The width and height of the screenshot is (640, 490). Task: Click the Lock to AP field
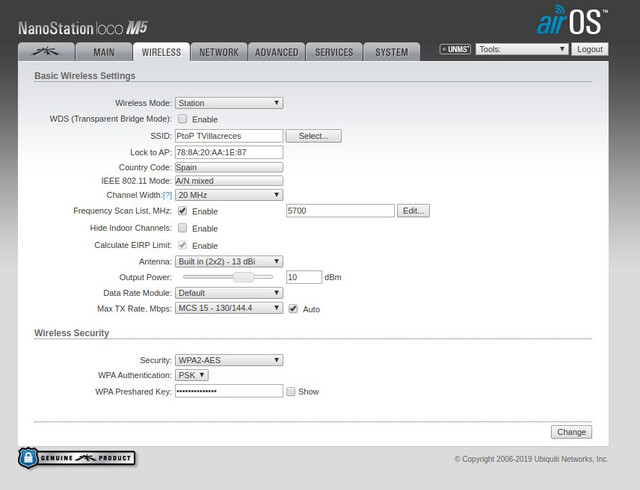tap(229, 152)
